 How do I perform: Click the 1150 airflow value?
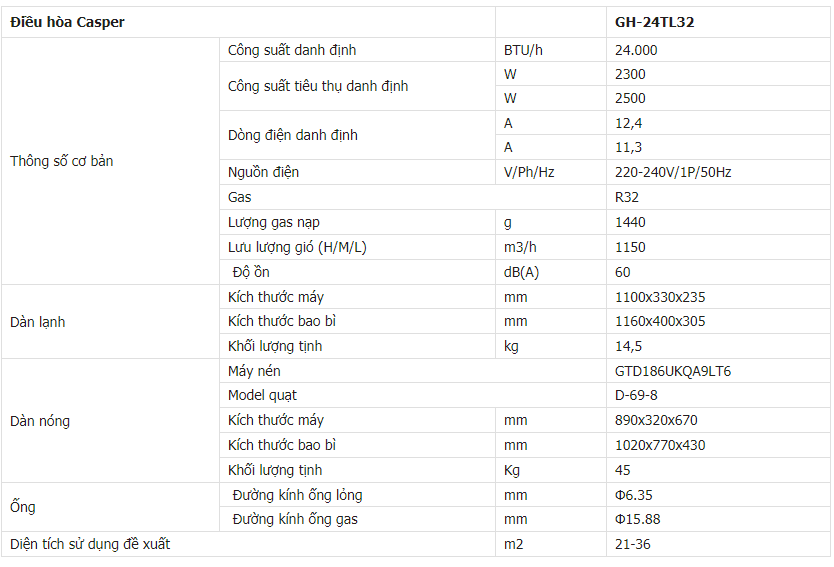click(x=630, y=247)
